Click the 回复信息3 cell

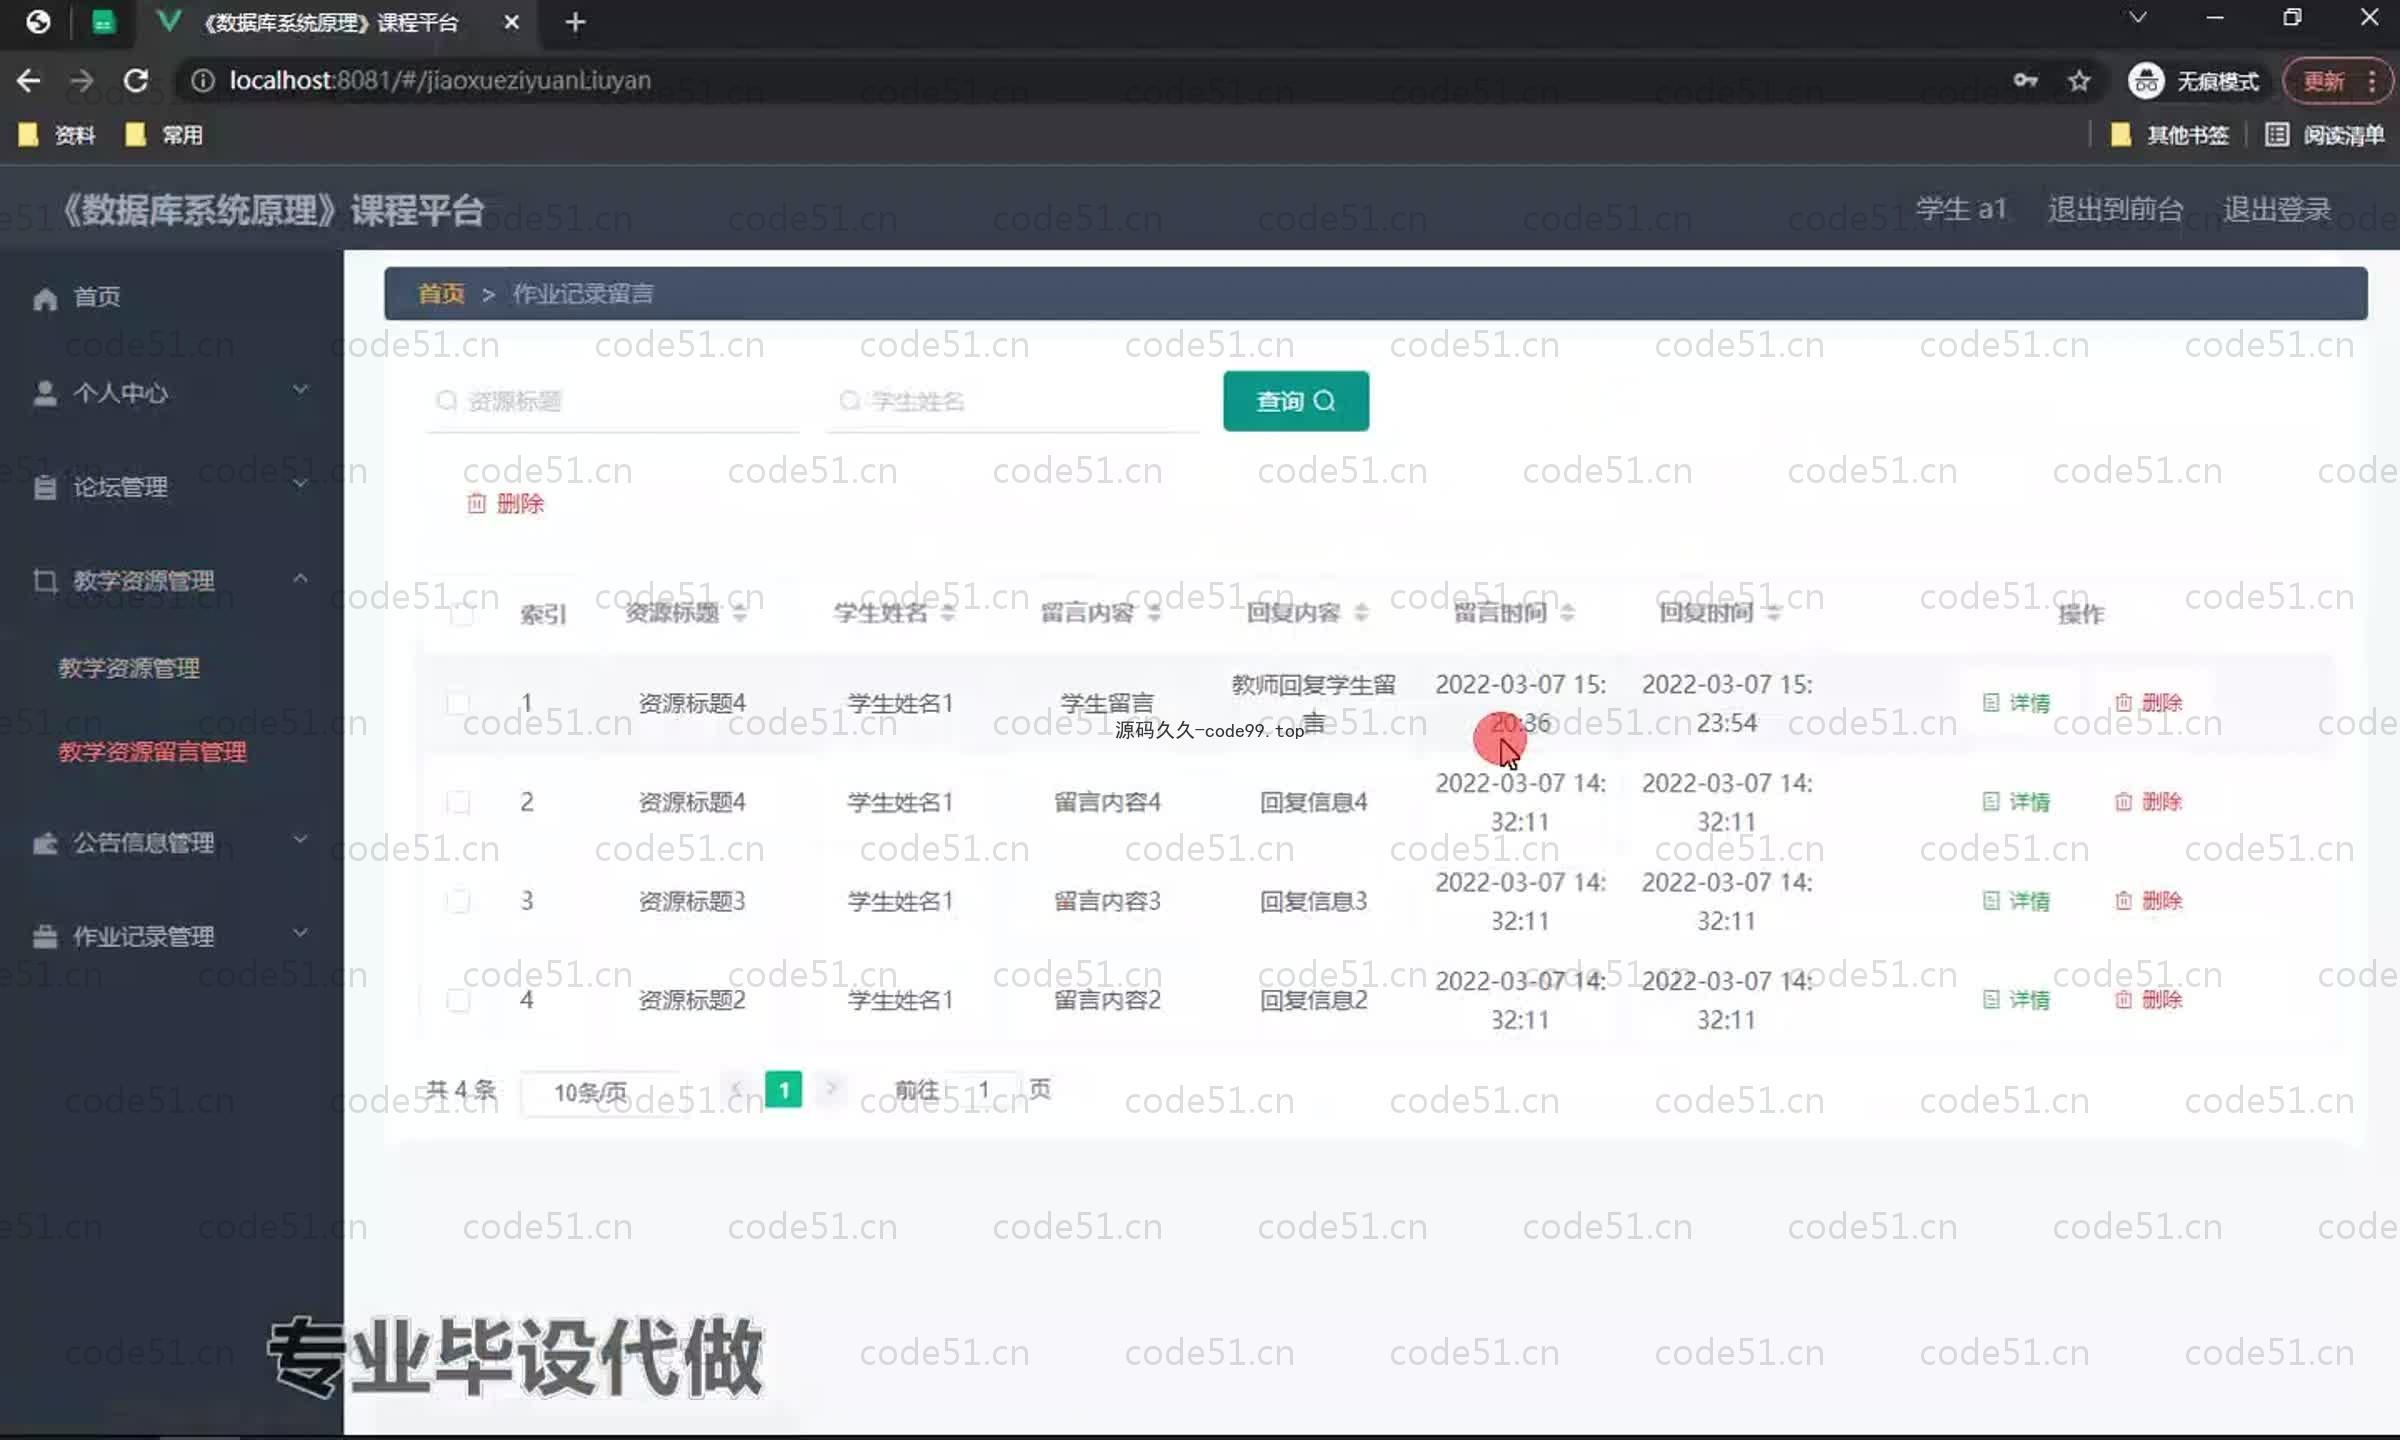click(1313, 901)
